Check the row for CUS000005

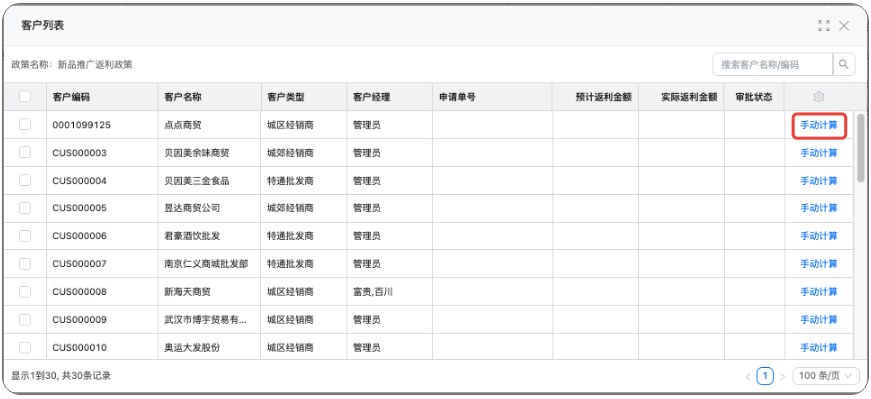click(x=25, y=208)
